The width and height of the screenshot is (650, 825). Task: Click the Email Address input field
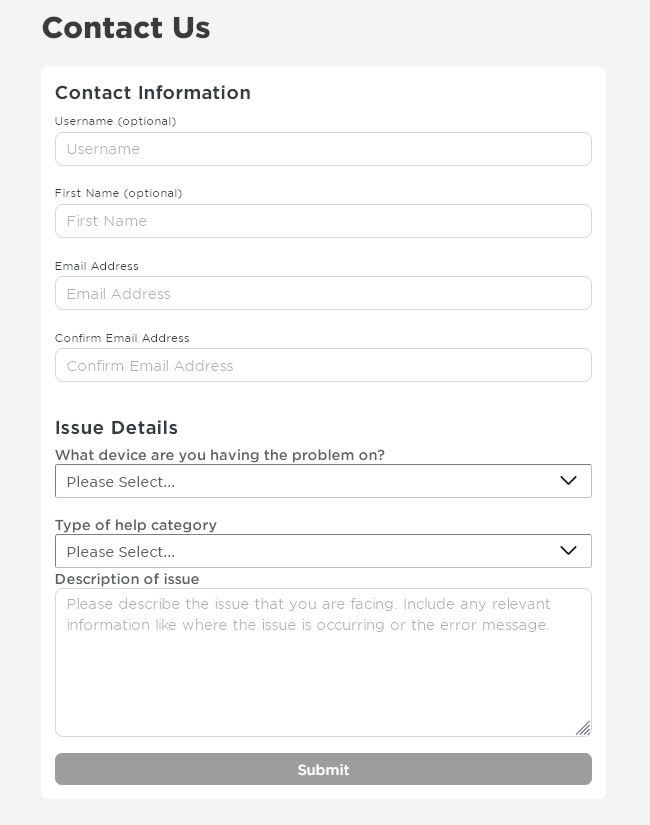point(323,294)
